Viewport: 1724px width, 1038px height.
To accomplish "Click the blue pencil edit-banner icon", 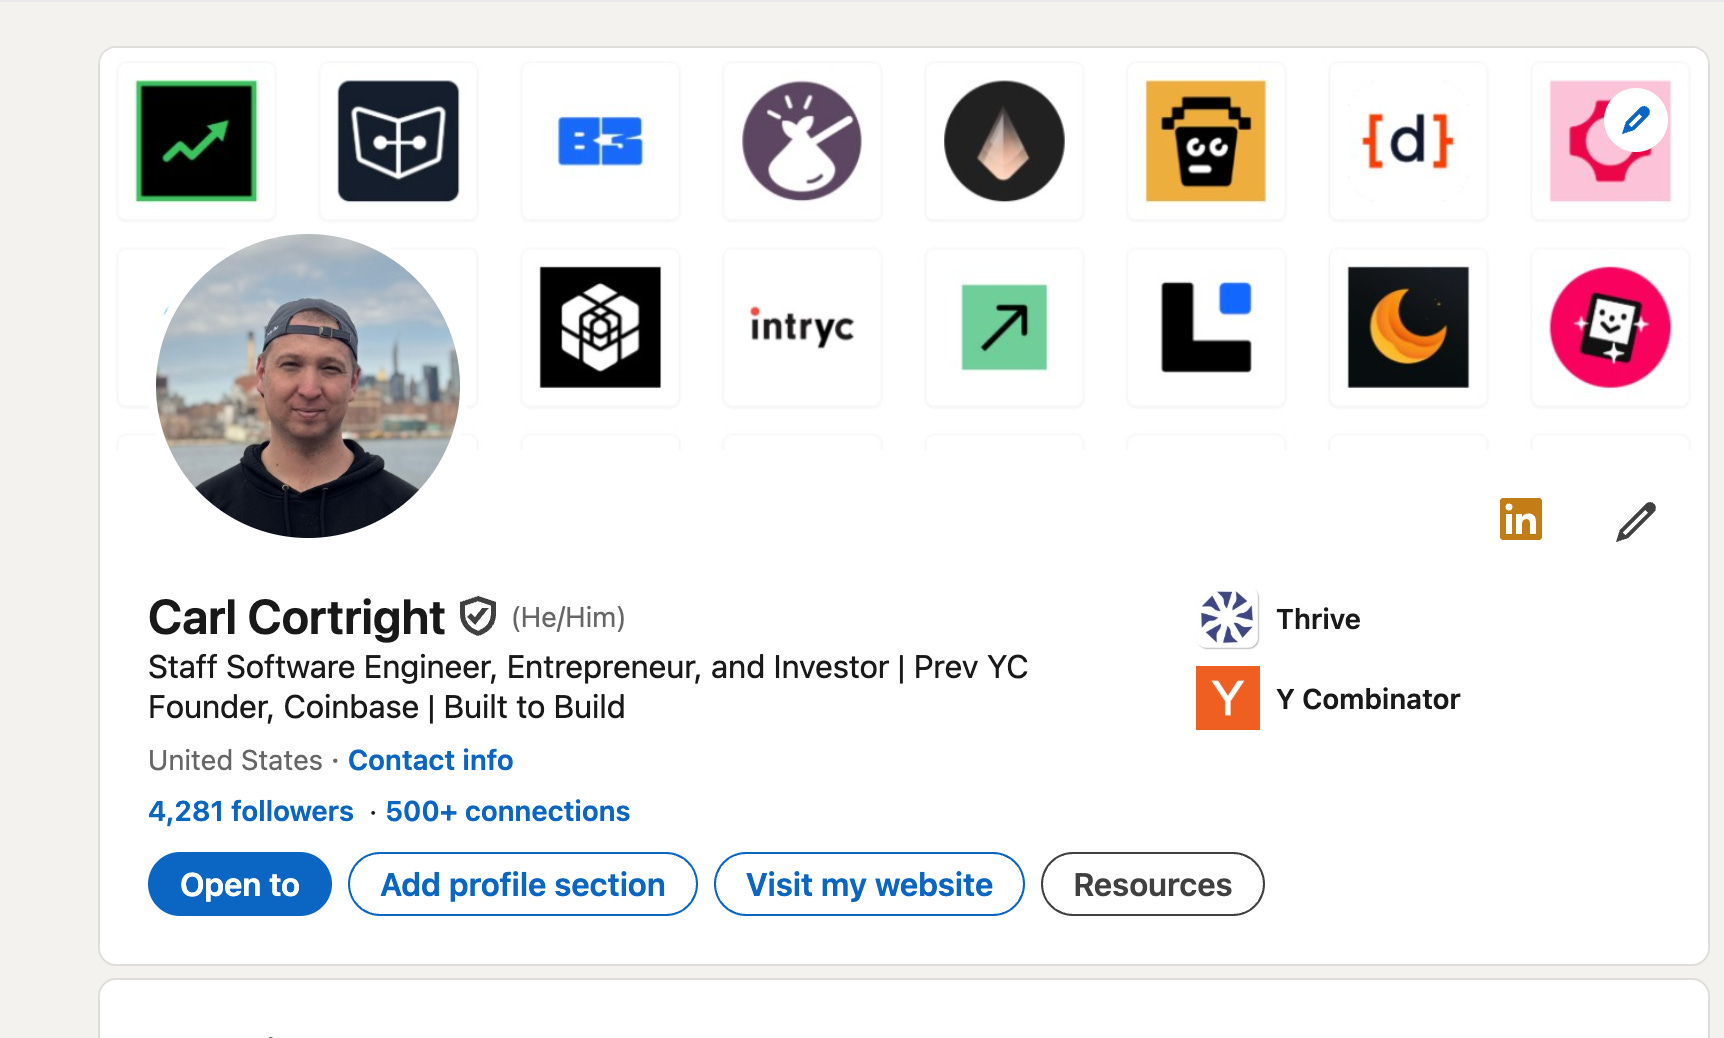I will (x=1635, y=121).
